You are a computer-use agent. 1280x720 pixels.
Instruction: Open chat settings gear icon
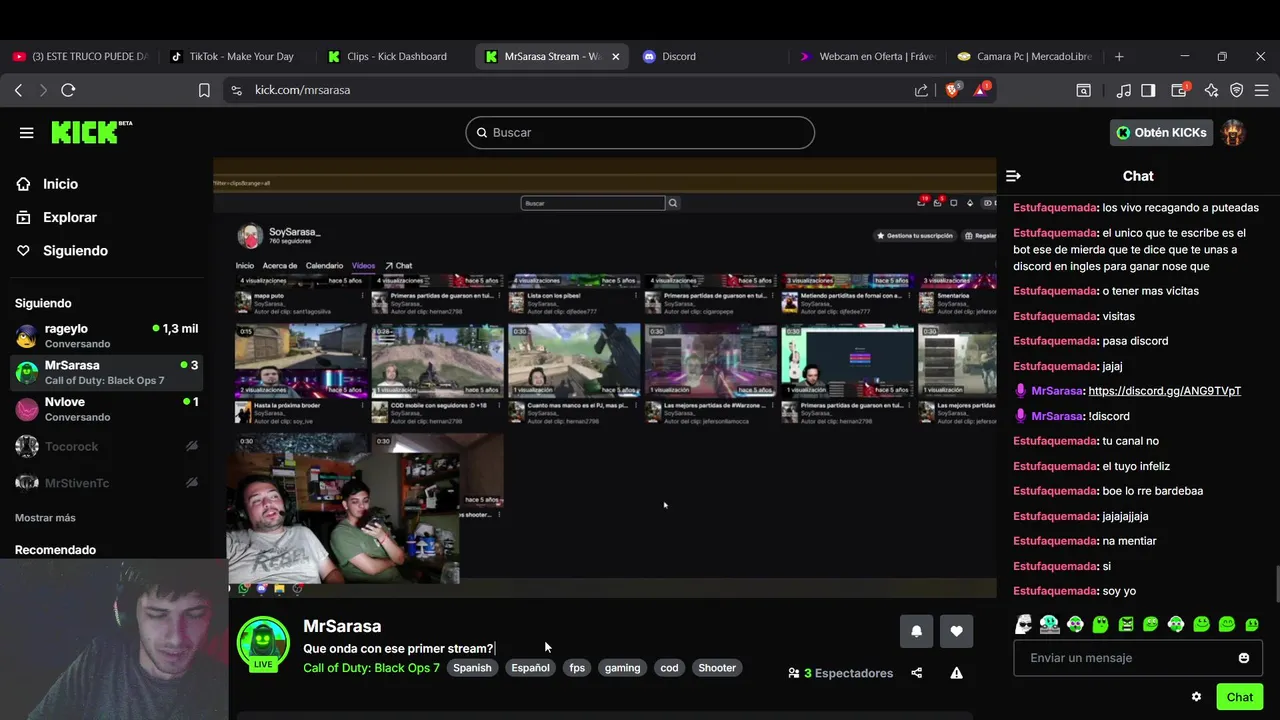(x=1196, y=697)
